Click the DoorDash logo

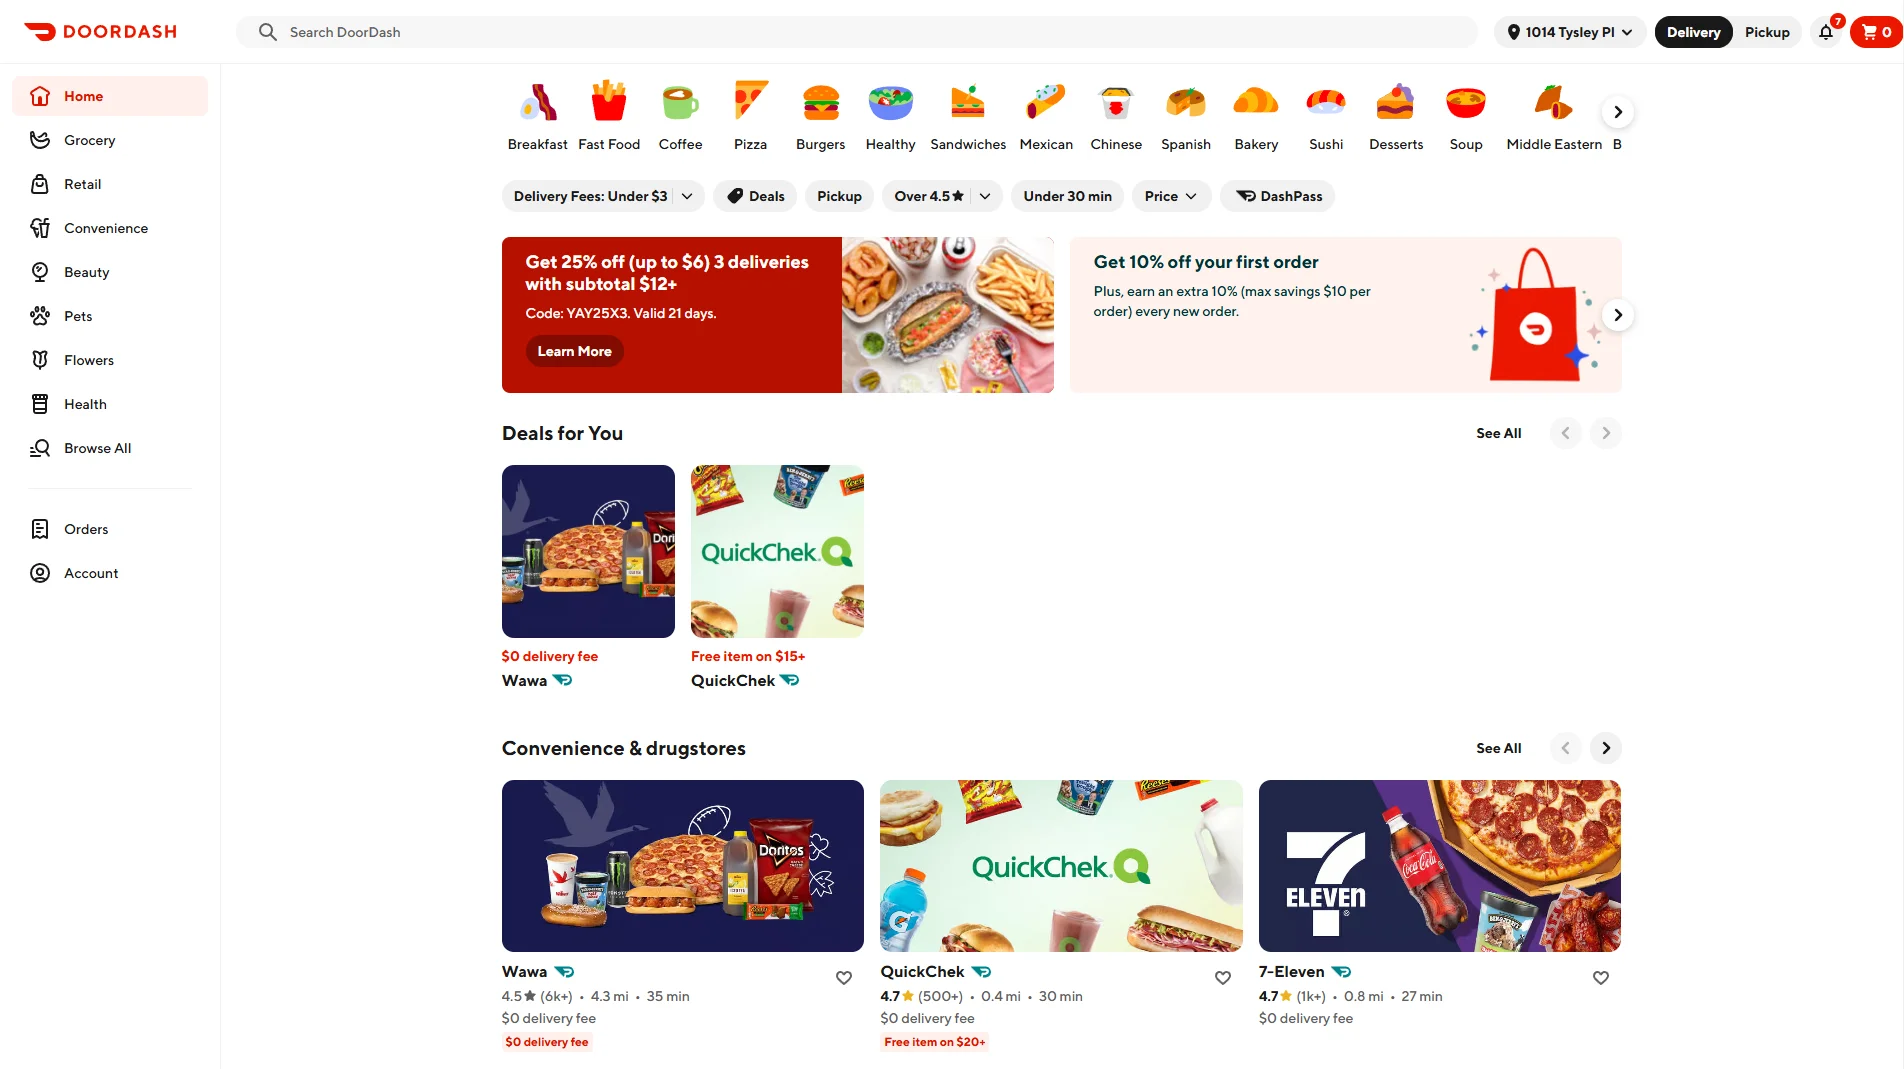[x=100, y=32]
